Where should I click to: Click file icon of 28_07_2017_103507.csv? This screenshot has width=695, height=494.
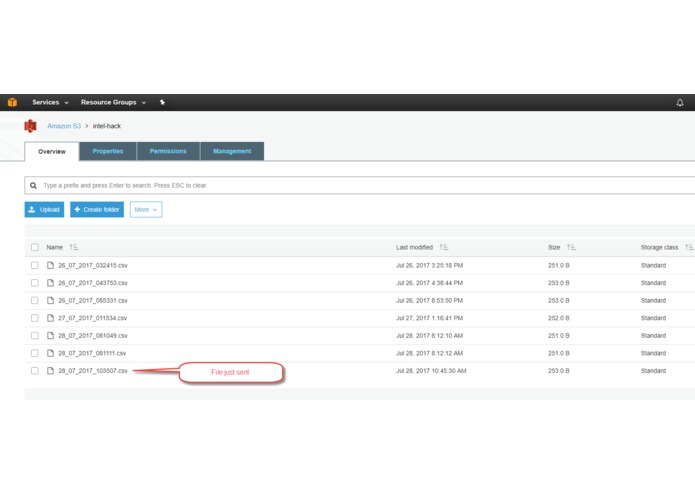pos(51,371)
